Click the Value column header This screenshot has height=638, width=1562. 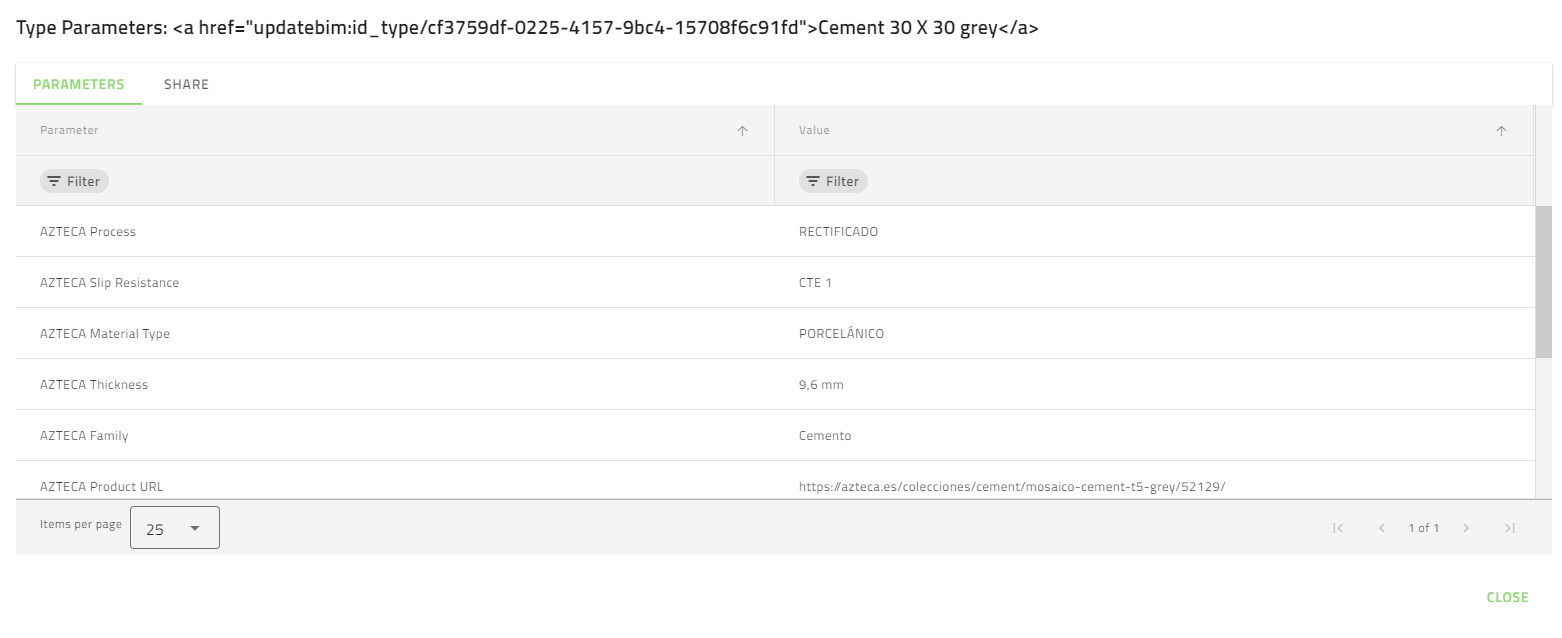coord(814,130)
